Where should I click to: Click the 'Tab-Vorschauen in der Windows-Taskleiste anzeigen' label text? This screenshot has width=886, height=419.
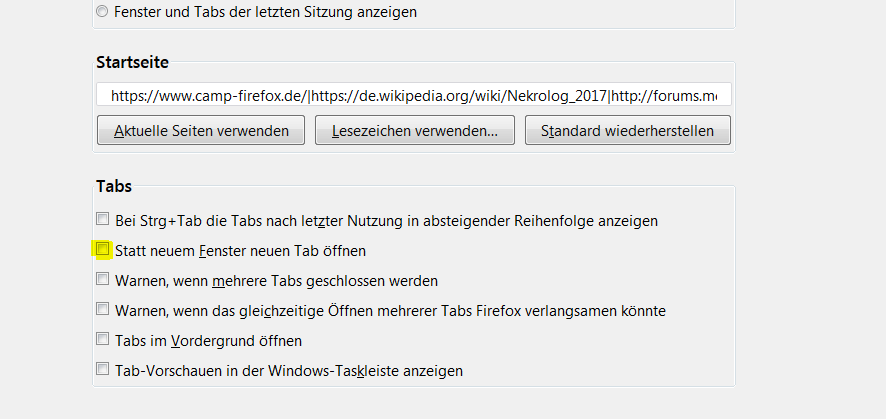[x=289, y=371]
